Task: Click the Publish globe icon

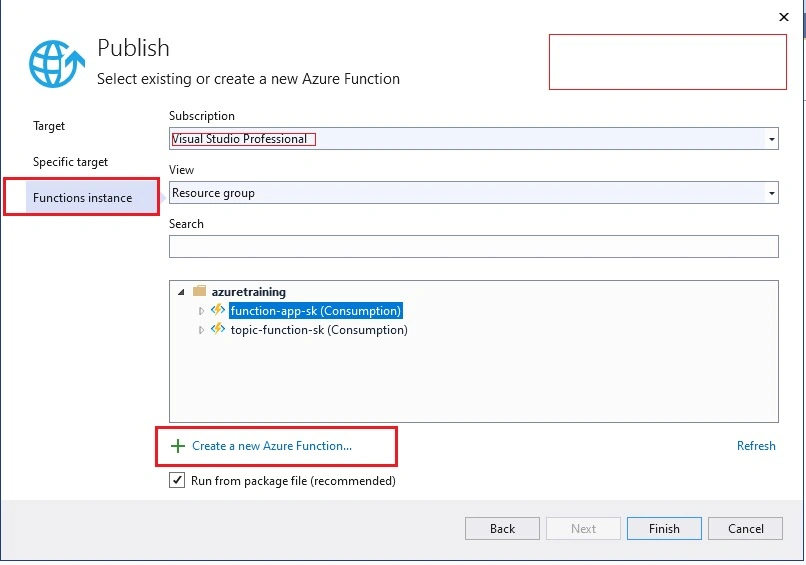Action: (x=57, y=64)
